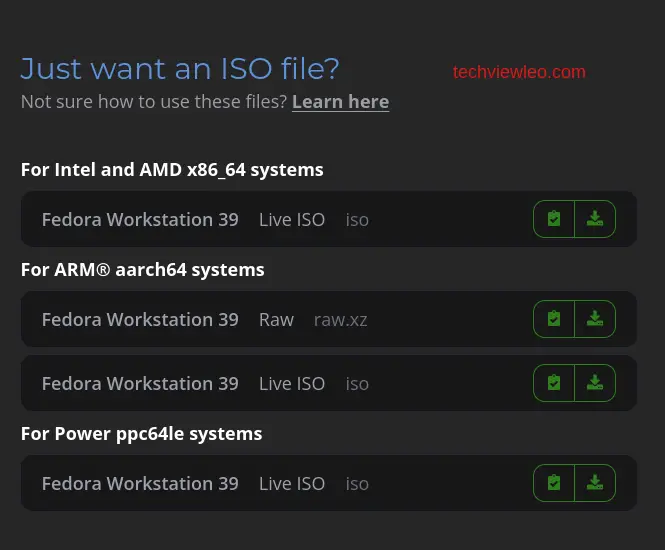Click the verify checksum icon for x86_64 Live ISO
Screen dimensions: 665x550
(x=554, y=219)
